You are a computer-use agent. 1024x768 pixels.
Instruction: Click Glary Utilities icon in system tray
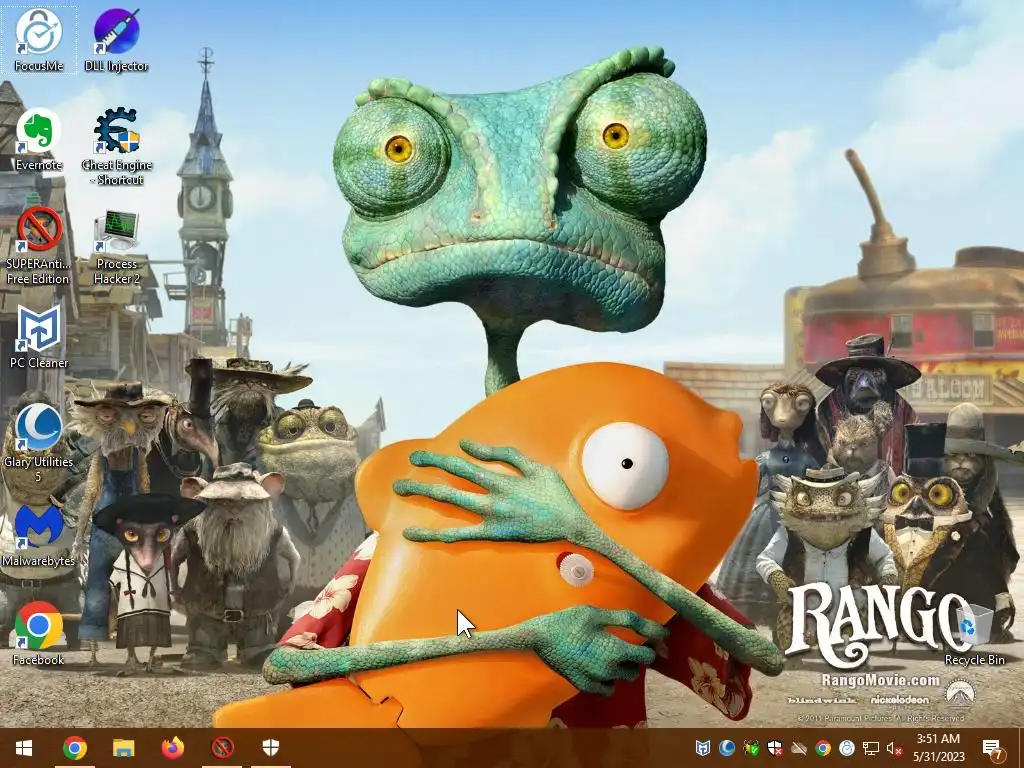[727, 748]
